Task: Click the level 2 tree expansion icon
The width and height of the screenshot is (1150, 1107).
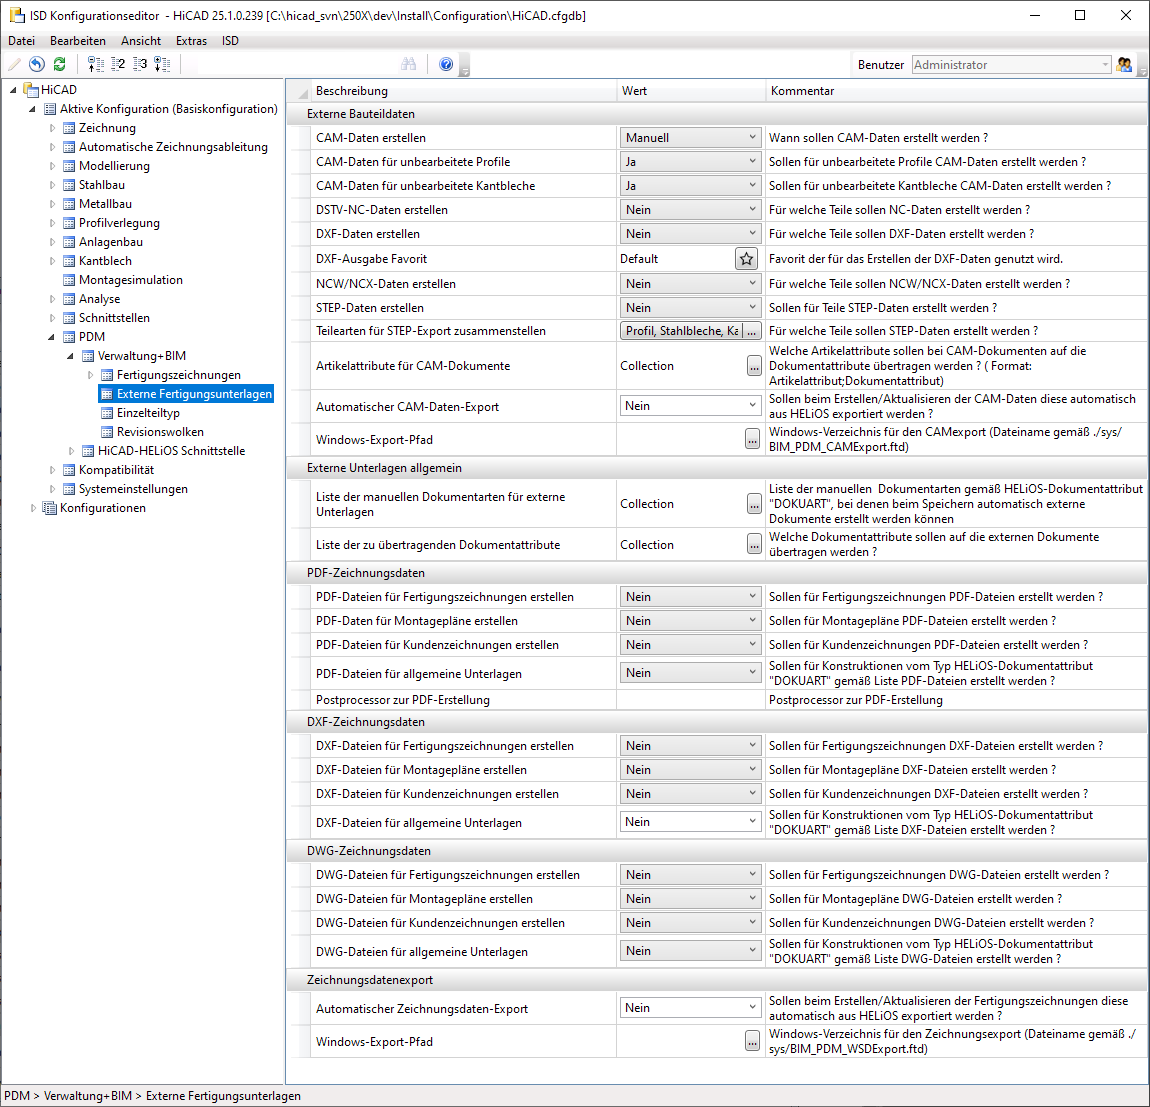Action: click(118, 65)
